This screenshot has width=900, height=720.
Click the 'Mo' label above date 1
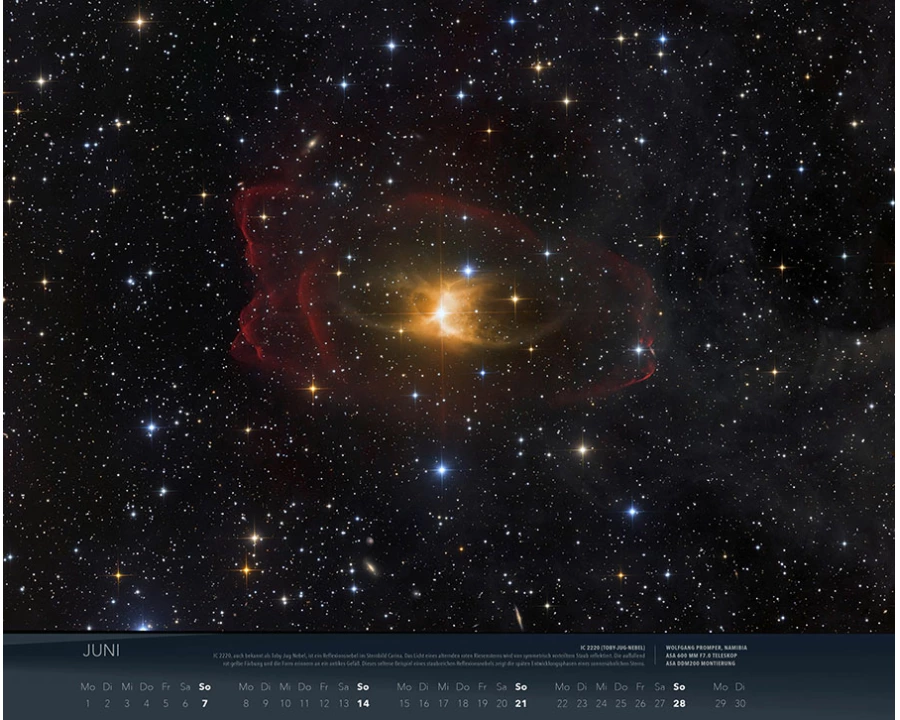(x=87, y=687)
